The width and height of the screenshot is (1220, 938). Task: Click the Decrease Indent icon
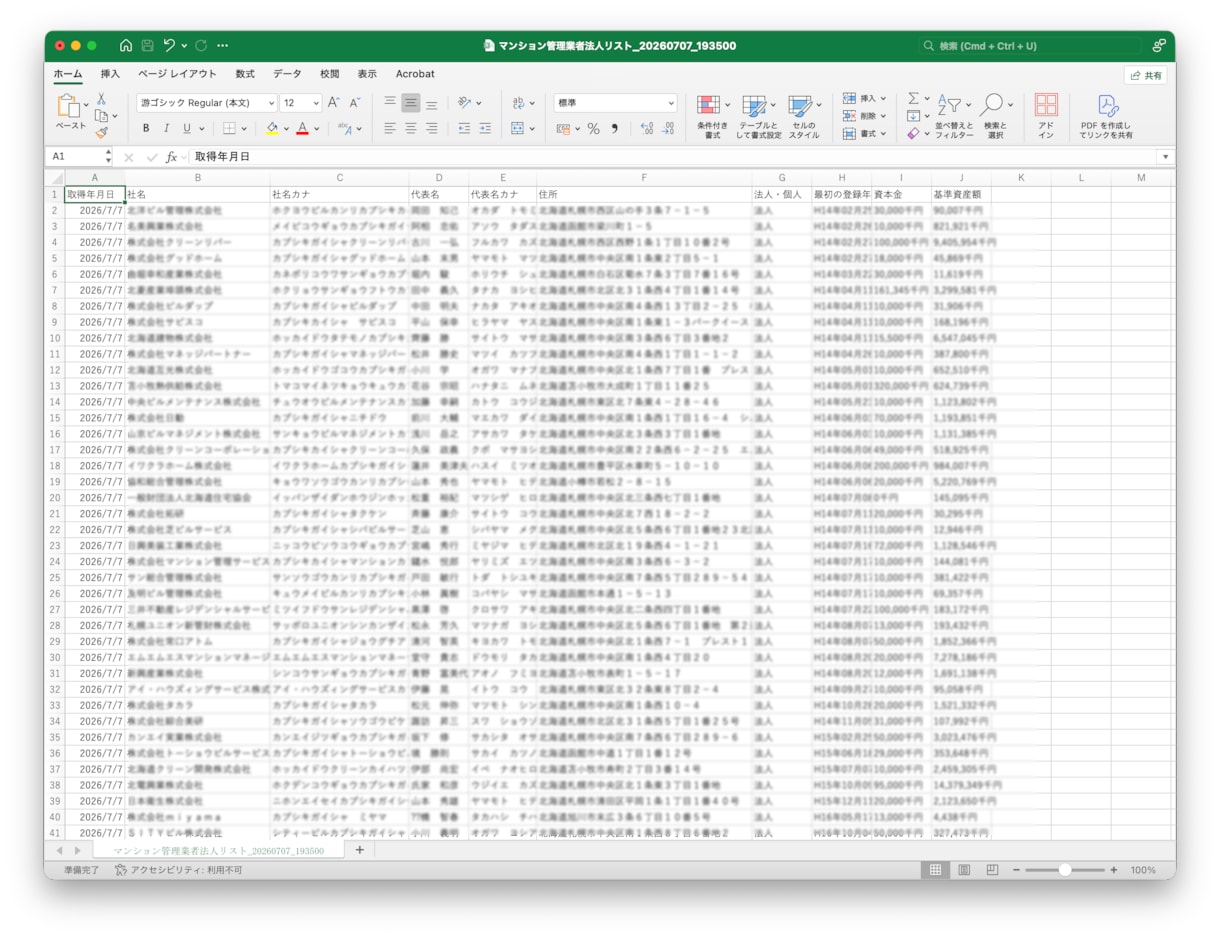[x=464, y=128]
